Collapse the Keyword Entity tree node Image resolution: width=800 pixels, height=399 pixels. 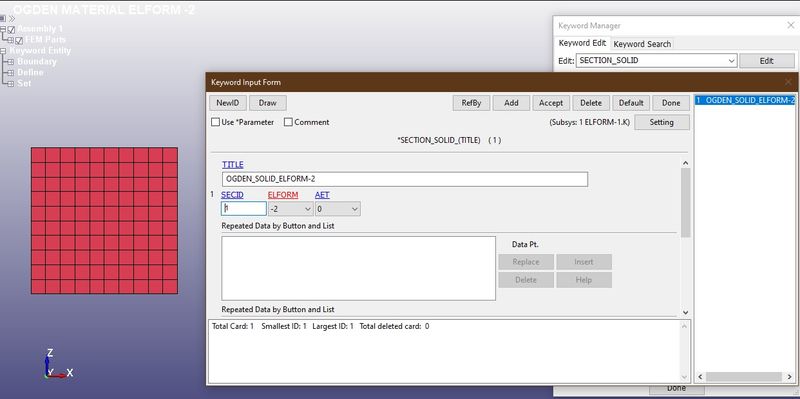coord(3,51)
